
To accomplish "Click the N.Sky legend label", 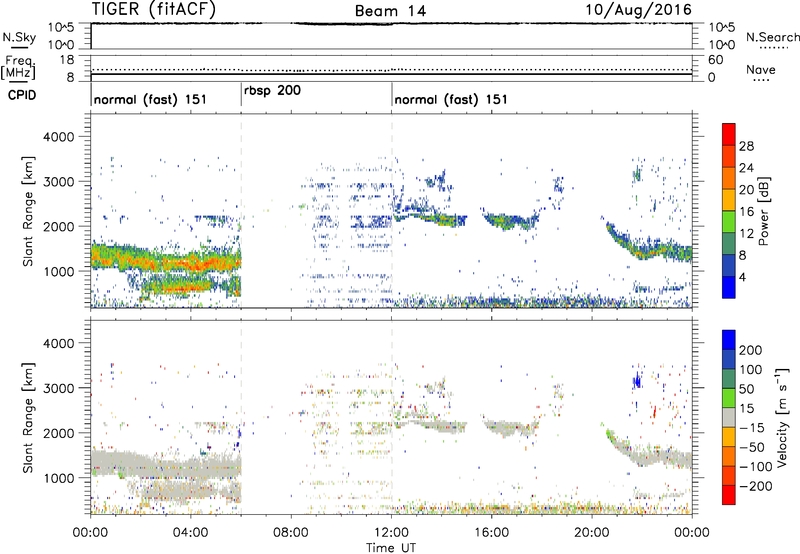I will point(19,37).
